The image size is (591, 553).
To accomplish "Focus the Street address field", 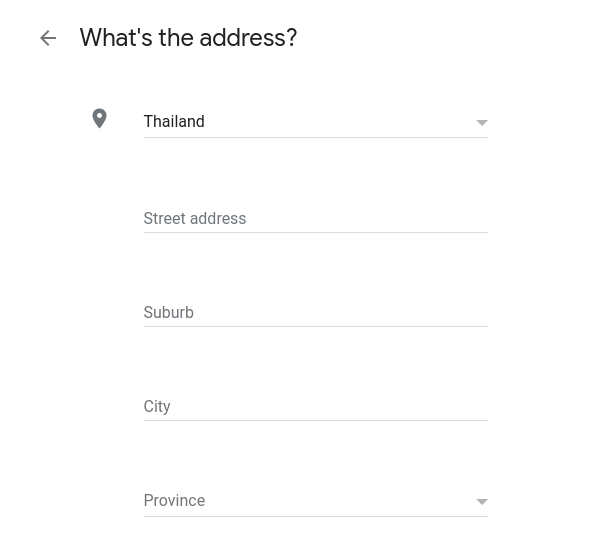I will 316,219.
